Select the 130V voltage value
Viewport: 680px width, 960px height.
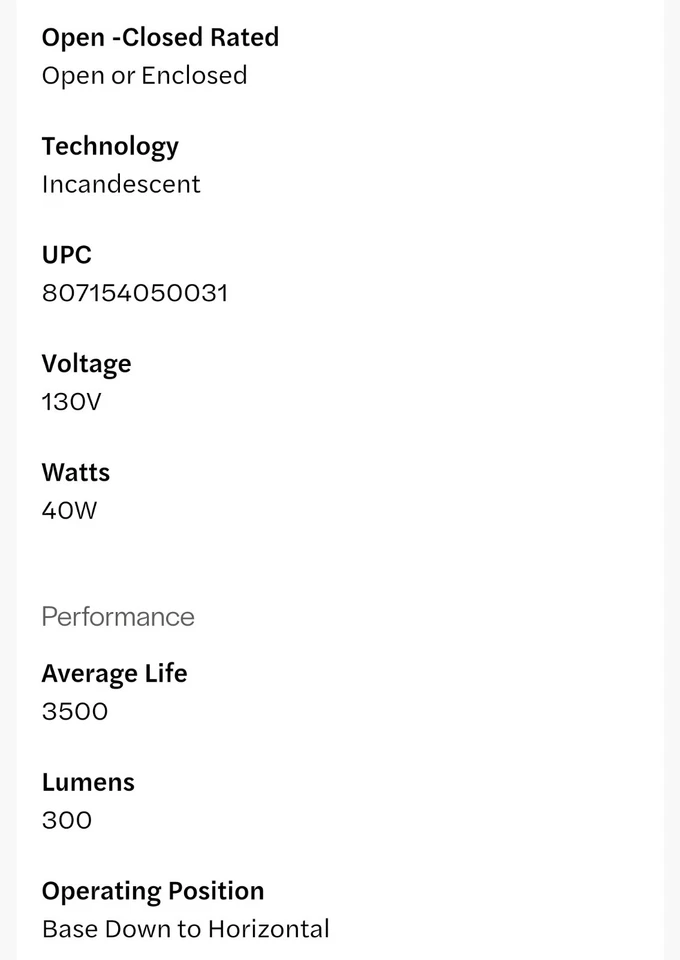pos(71,402)
